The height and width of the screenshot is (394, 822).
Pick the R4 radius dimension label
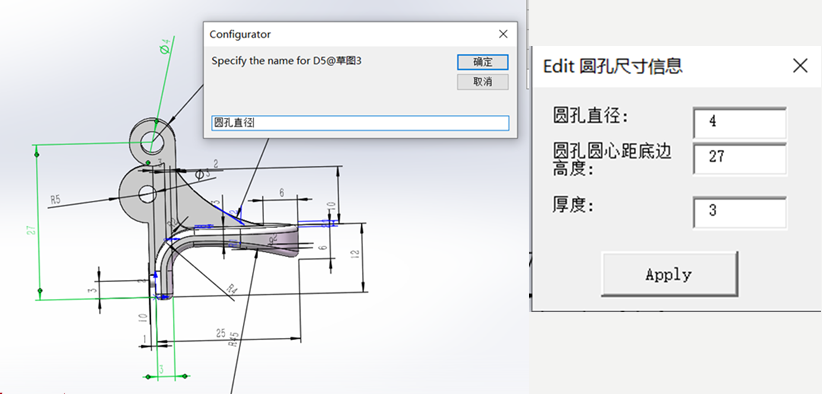[x=232, y=288]
